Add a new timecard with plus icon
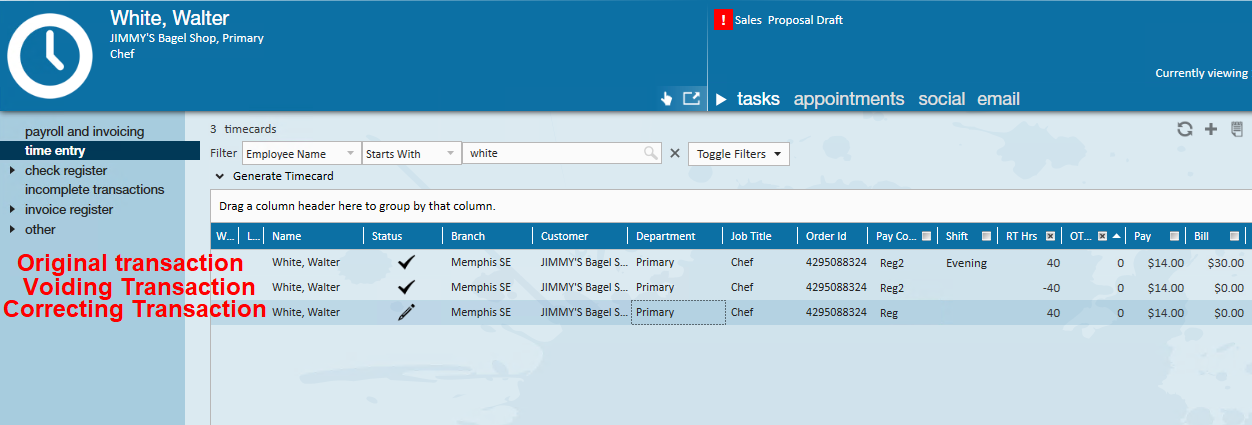 pos(1211,129)
